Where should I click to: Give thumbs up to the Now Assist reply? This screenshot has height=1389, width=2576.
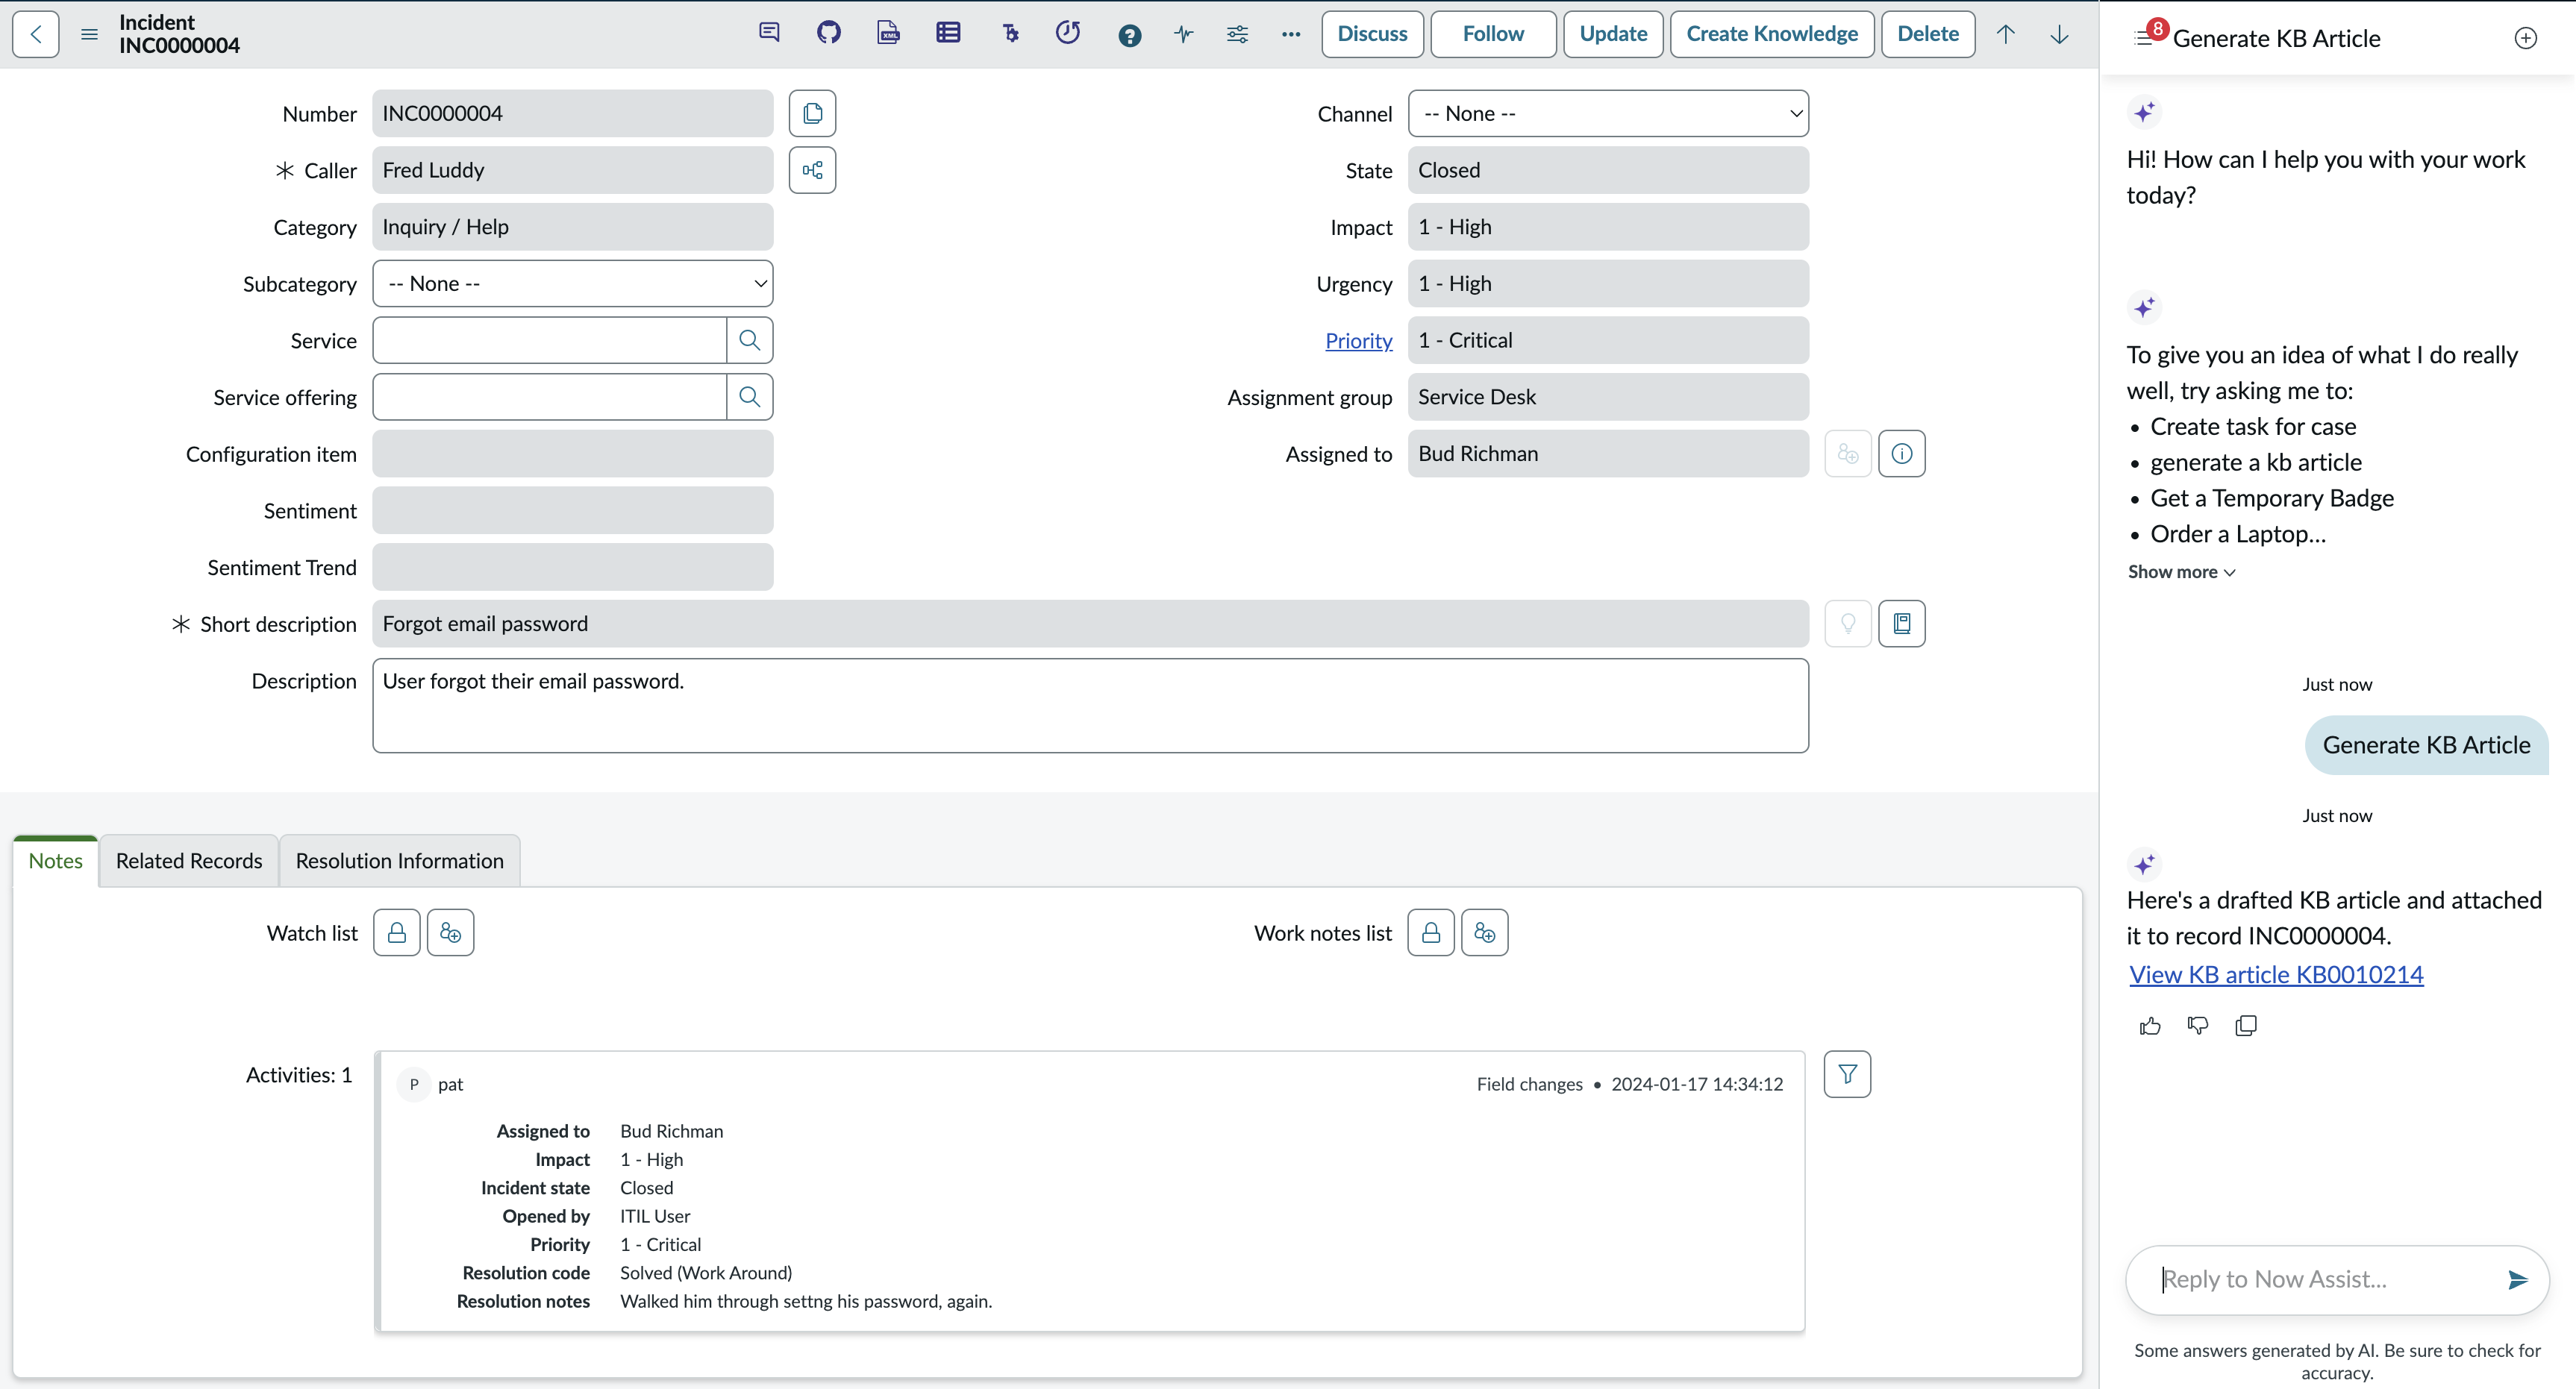click(2150, 1026)
